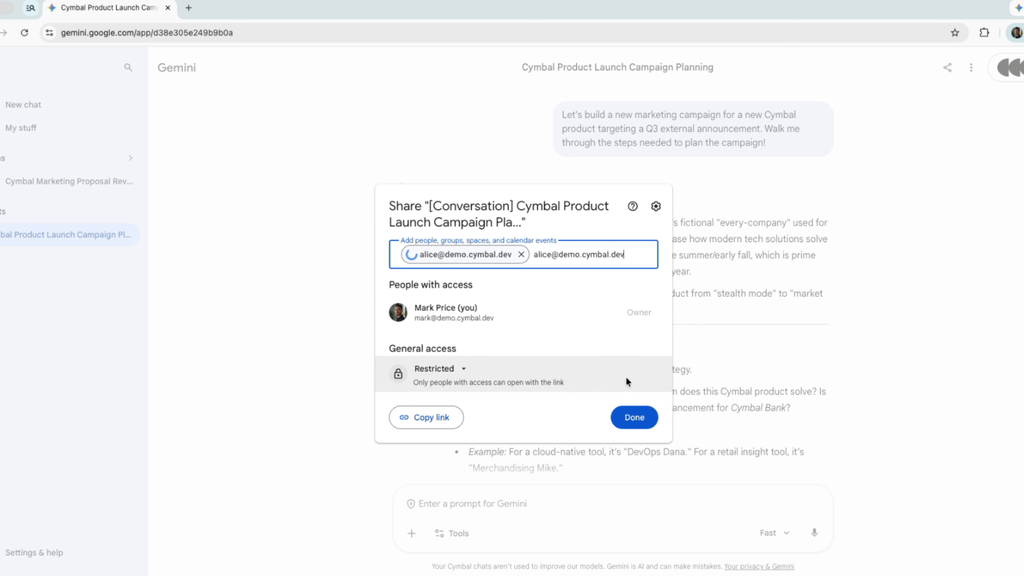Open Settings & help
1024x576 pixels.
coord(34,552)
